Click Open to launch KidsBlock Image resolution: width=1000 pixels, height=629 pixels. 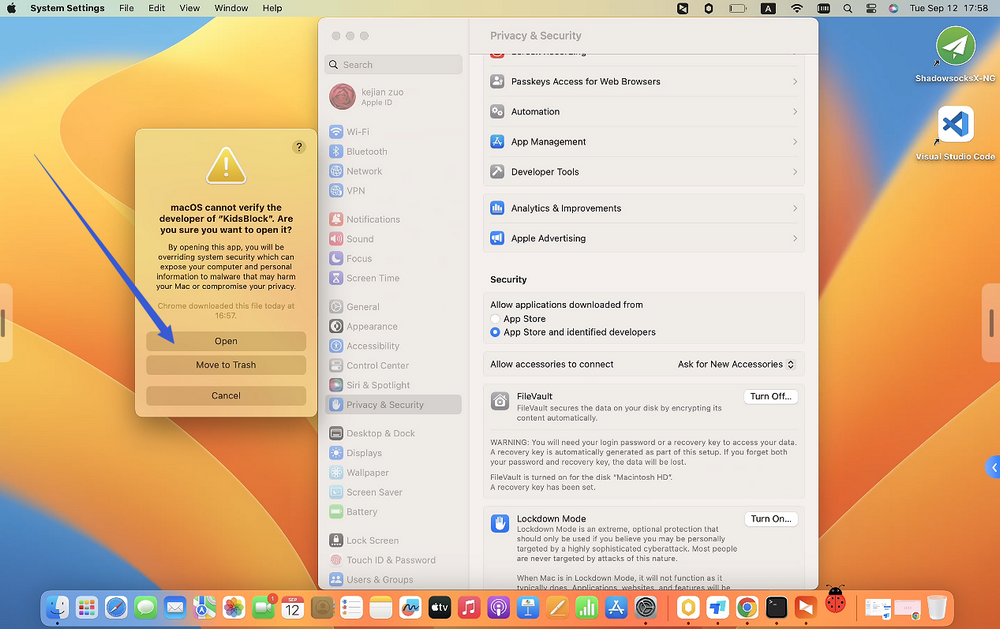[226, 341]
